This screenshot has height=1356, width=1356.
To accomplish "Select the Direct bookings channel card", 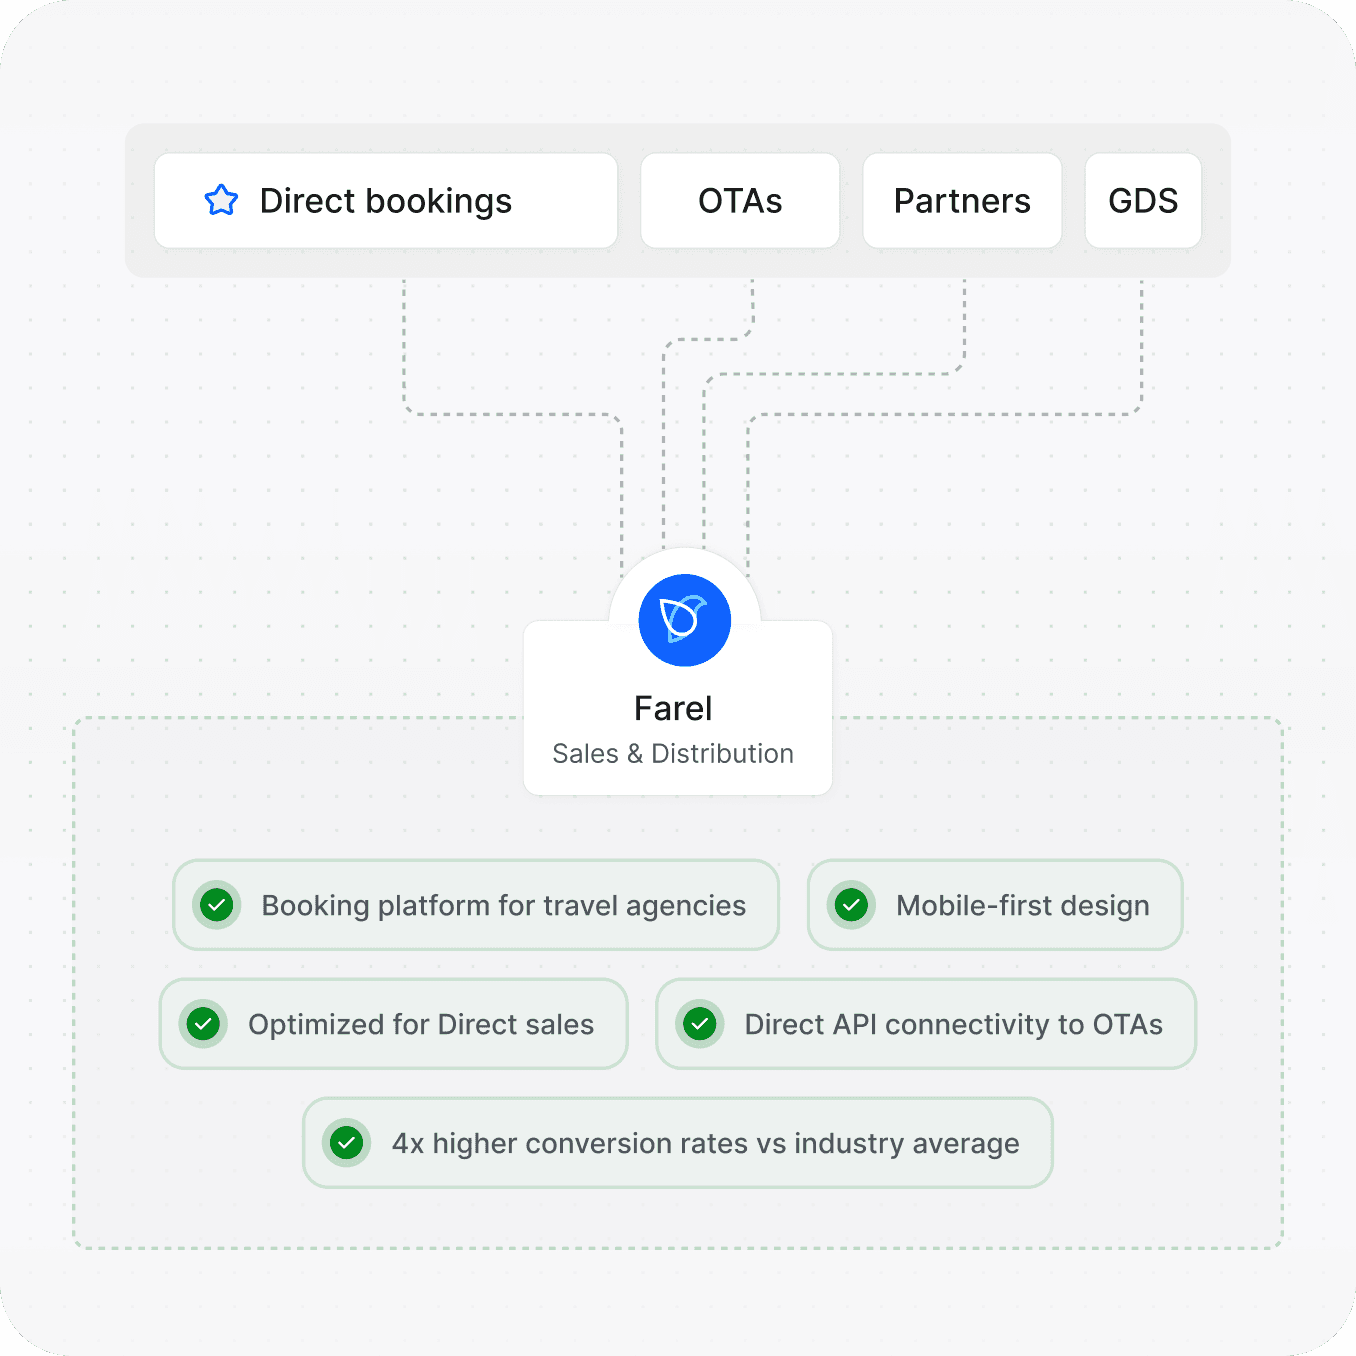I will point(386,201).
